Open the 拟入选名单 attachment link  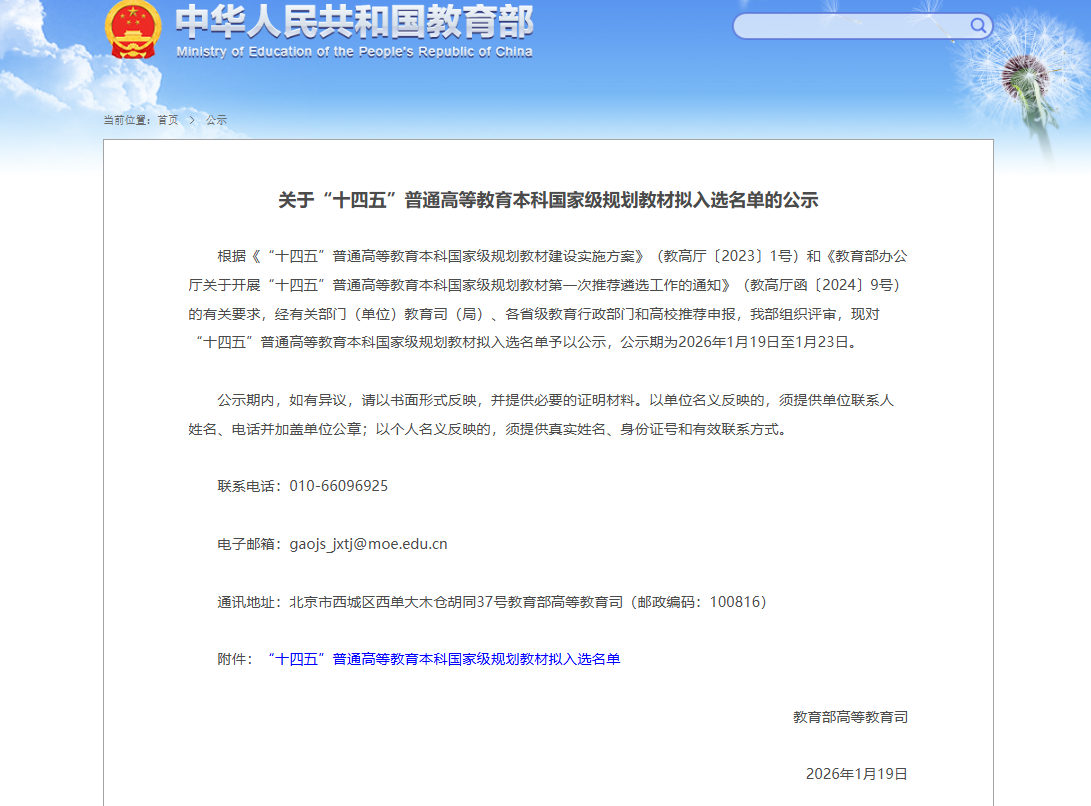[444, 659]
